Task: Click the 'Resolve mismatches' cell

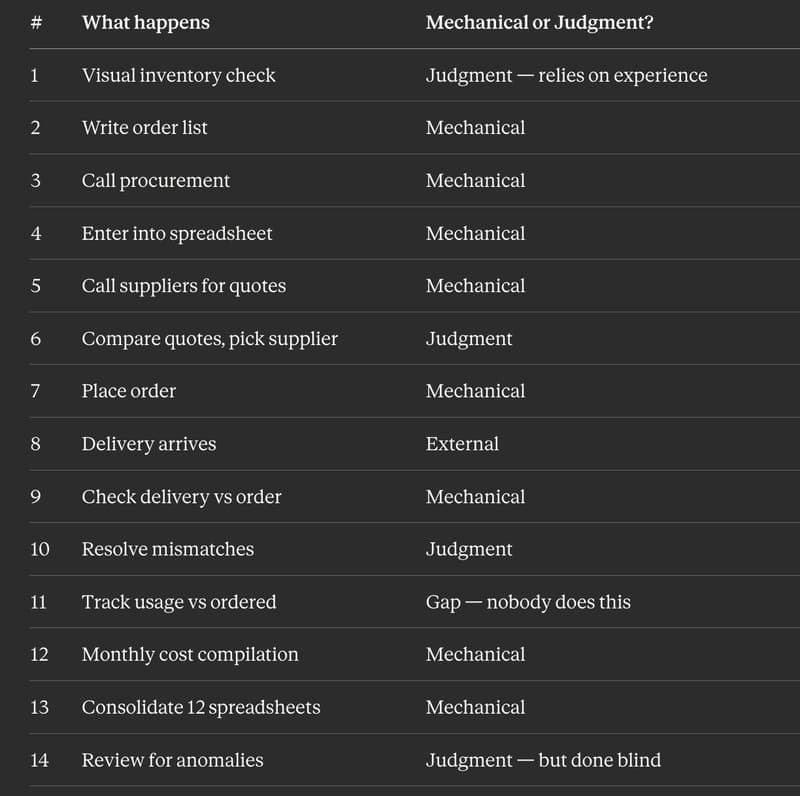Action: 167,549
